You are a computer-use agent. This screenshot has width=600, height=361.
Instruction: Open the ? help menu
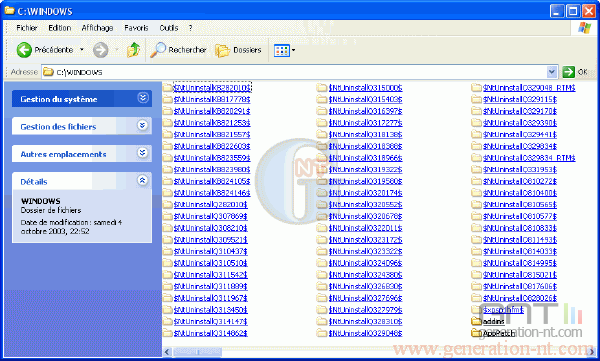tap(190, 28)
